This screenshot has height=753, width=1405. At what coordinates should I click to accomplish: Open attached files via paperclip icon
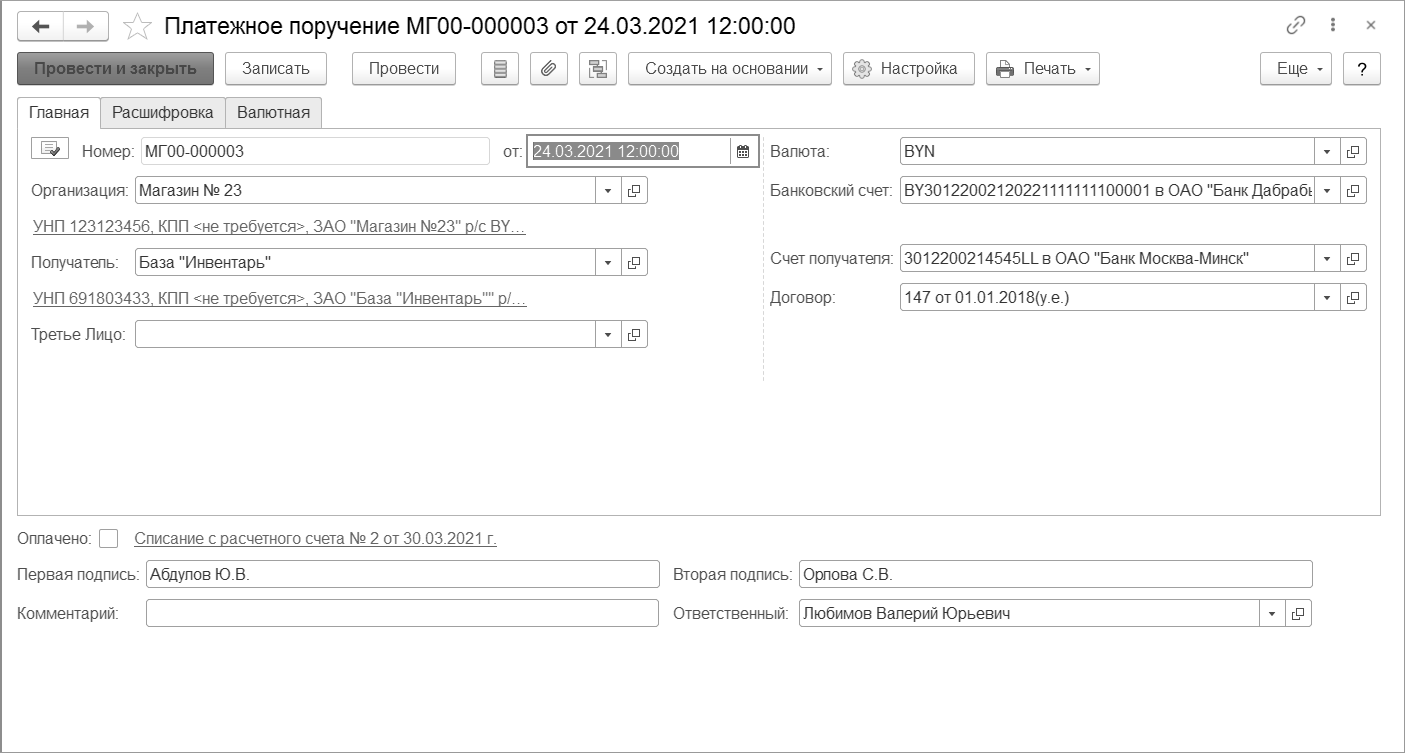click(x=549, y=69)
